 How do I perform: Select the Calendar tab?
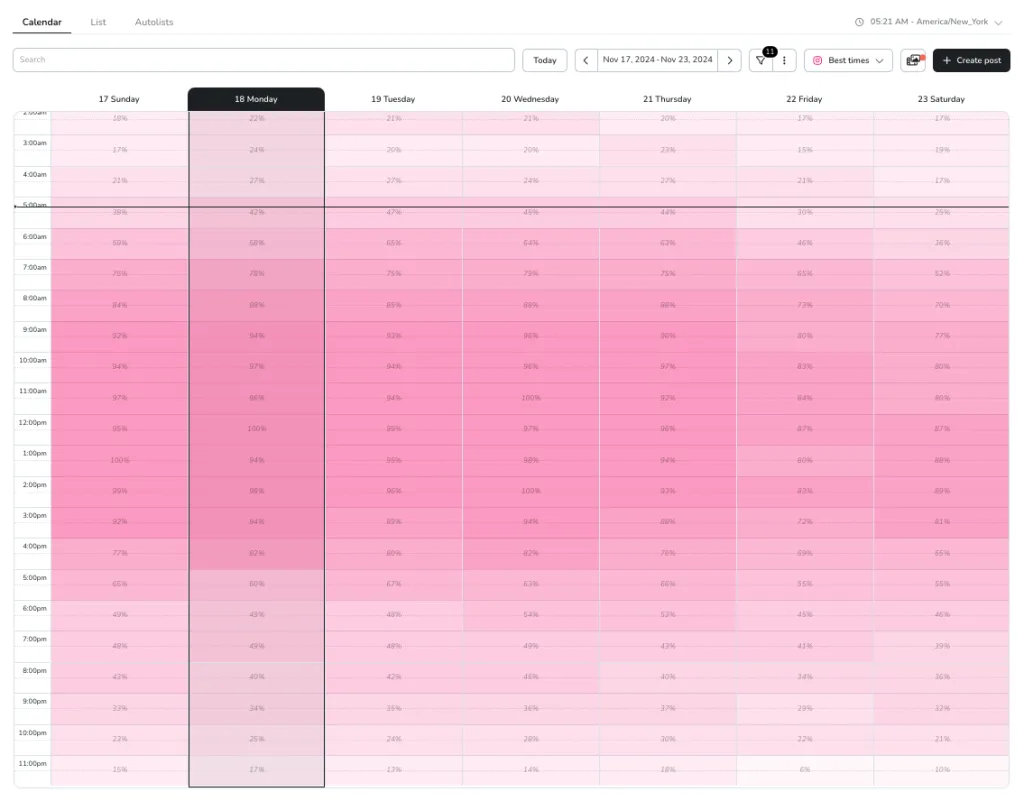(x=42, y=22)
